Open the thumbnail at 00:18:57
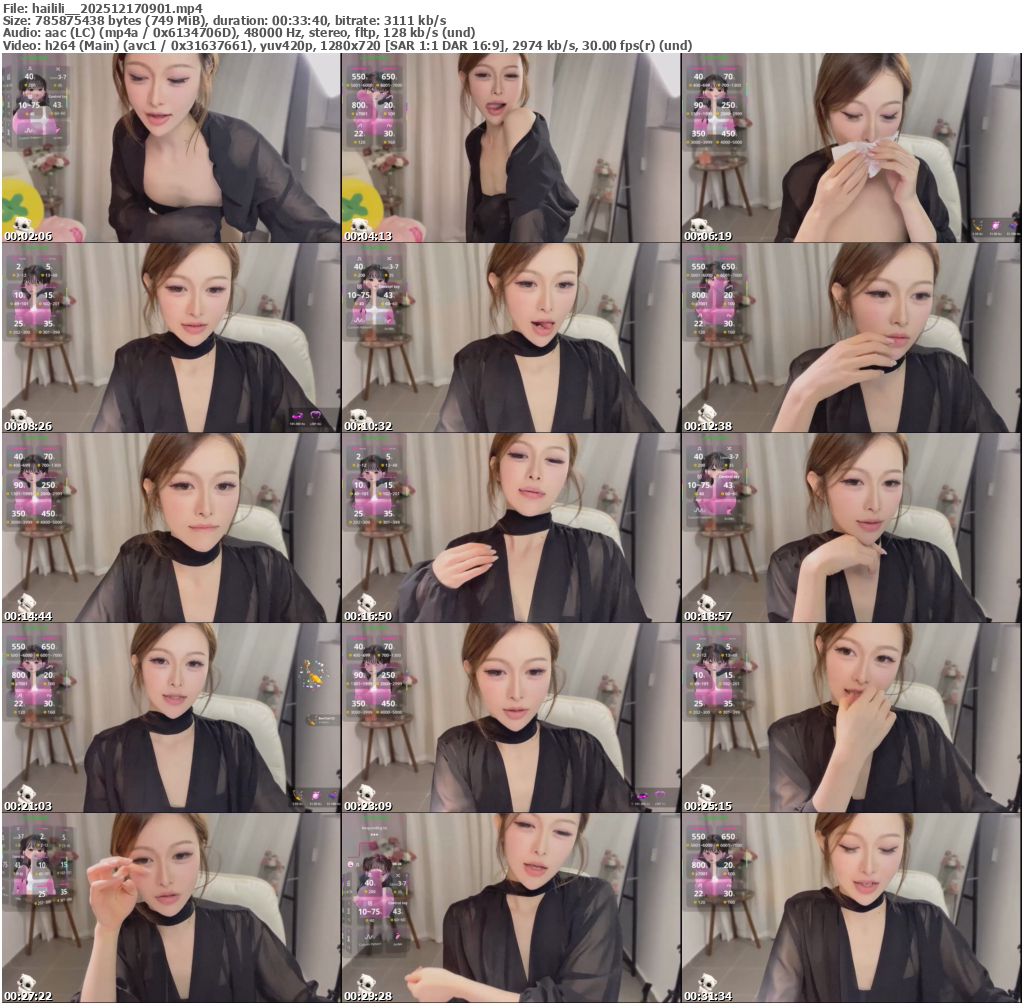1024x1003 pixels. 851,528
